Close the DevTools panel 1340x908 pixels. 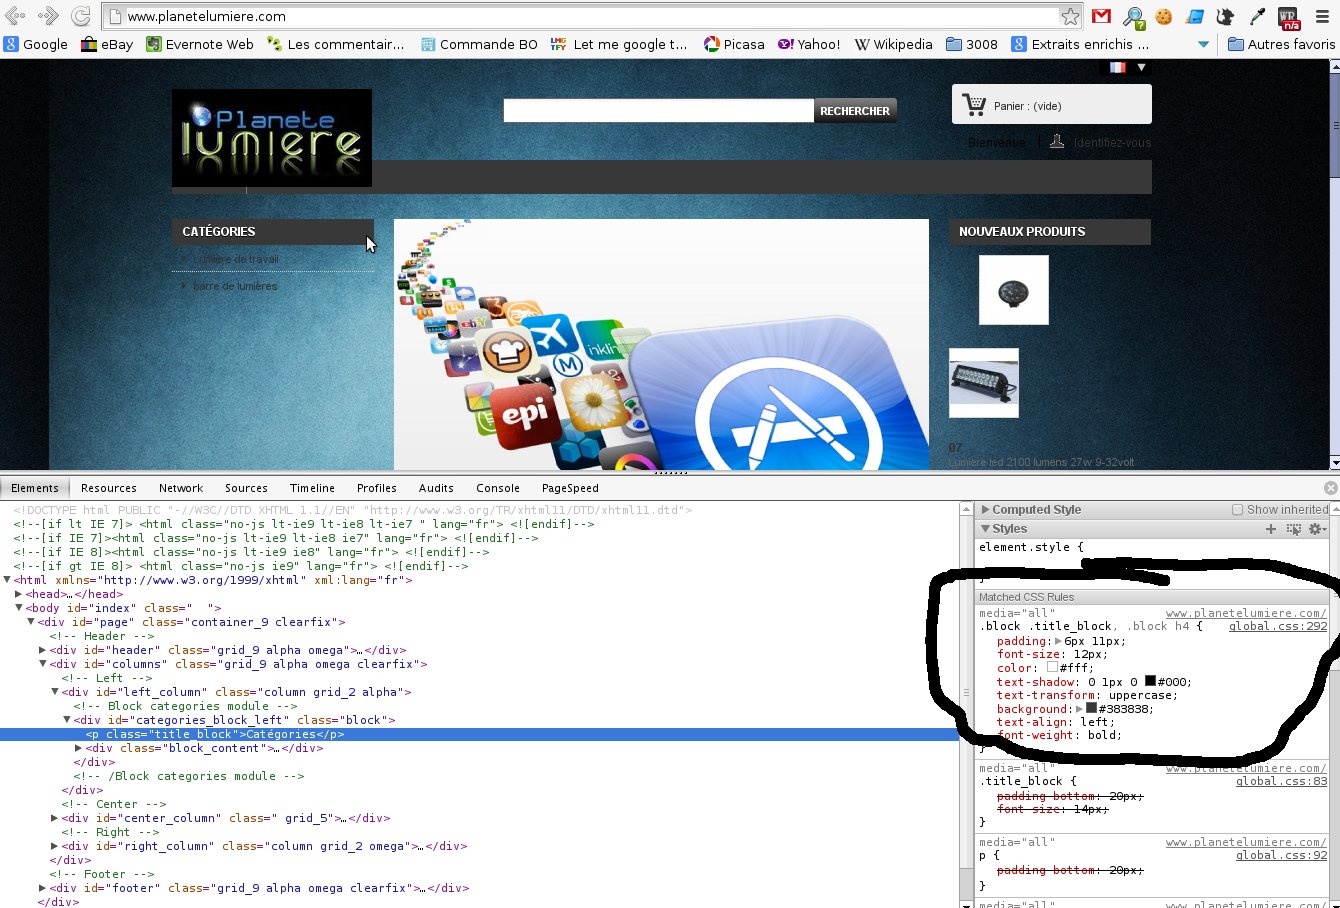(x=1330, y=488)
